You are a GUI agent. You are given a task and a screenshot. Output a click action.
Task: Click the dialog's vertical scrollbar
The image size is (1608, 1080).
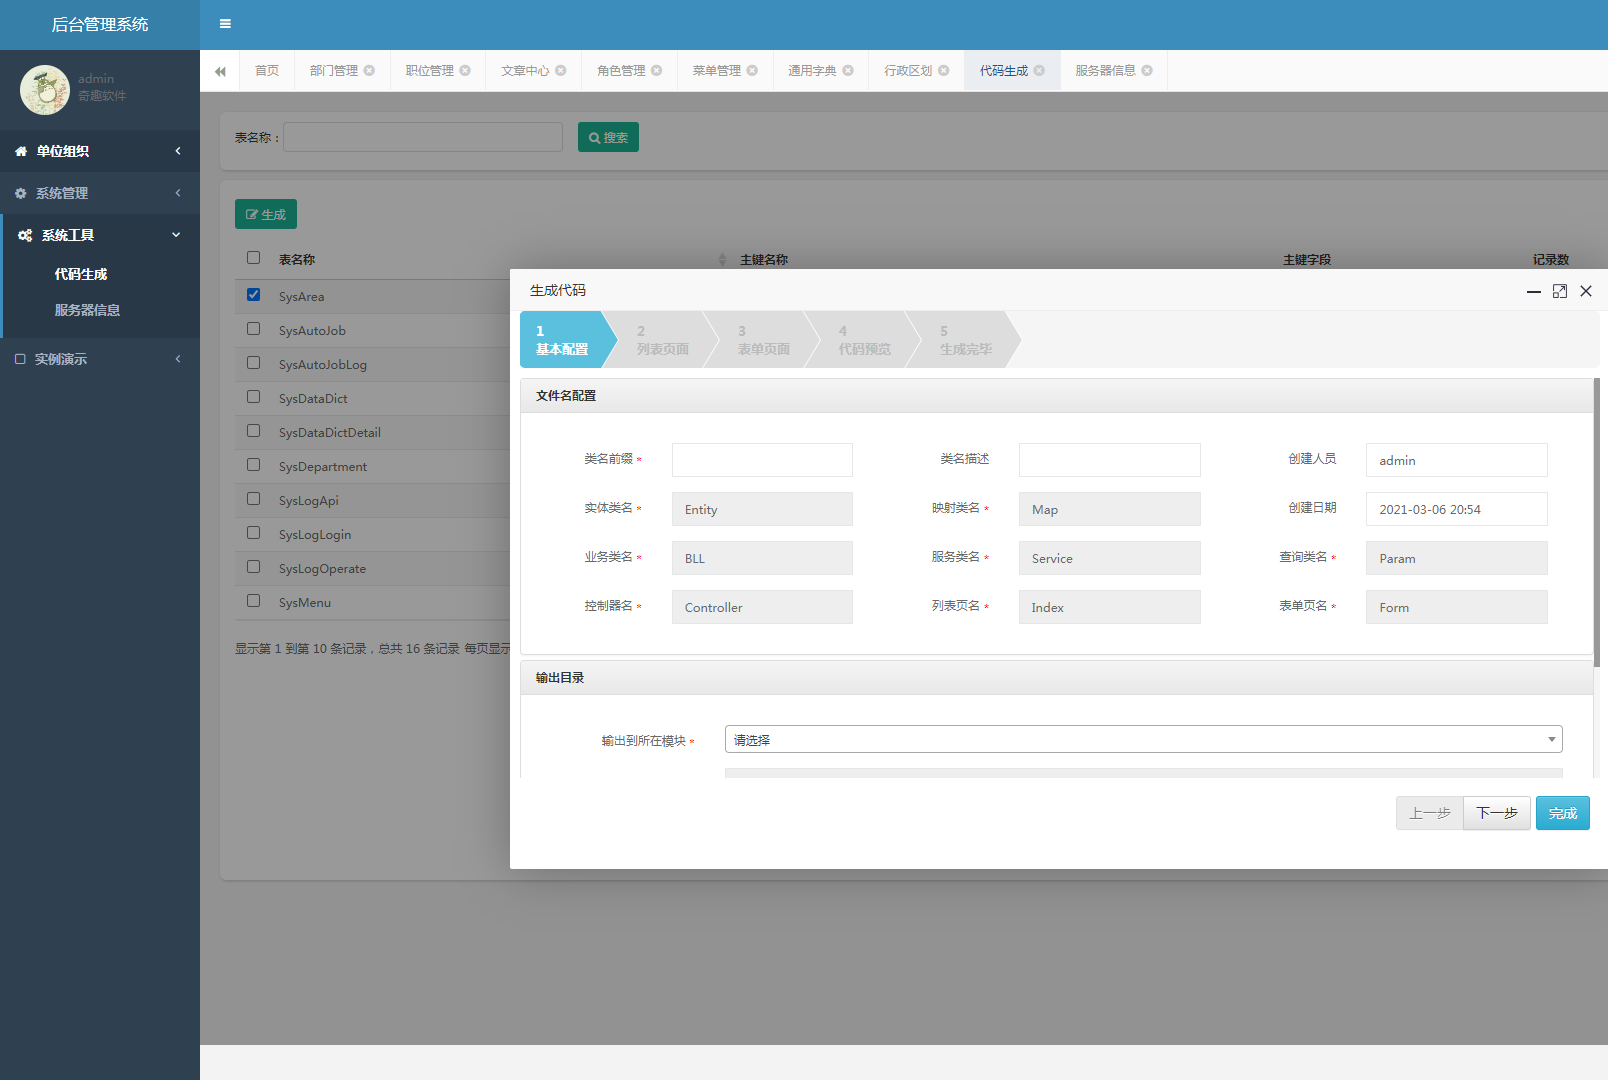pyautogui.click(x=1596, y=520)
